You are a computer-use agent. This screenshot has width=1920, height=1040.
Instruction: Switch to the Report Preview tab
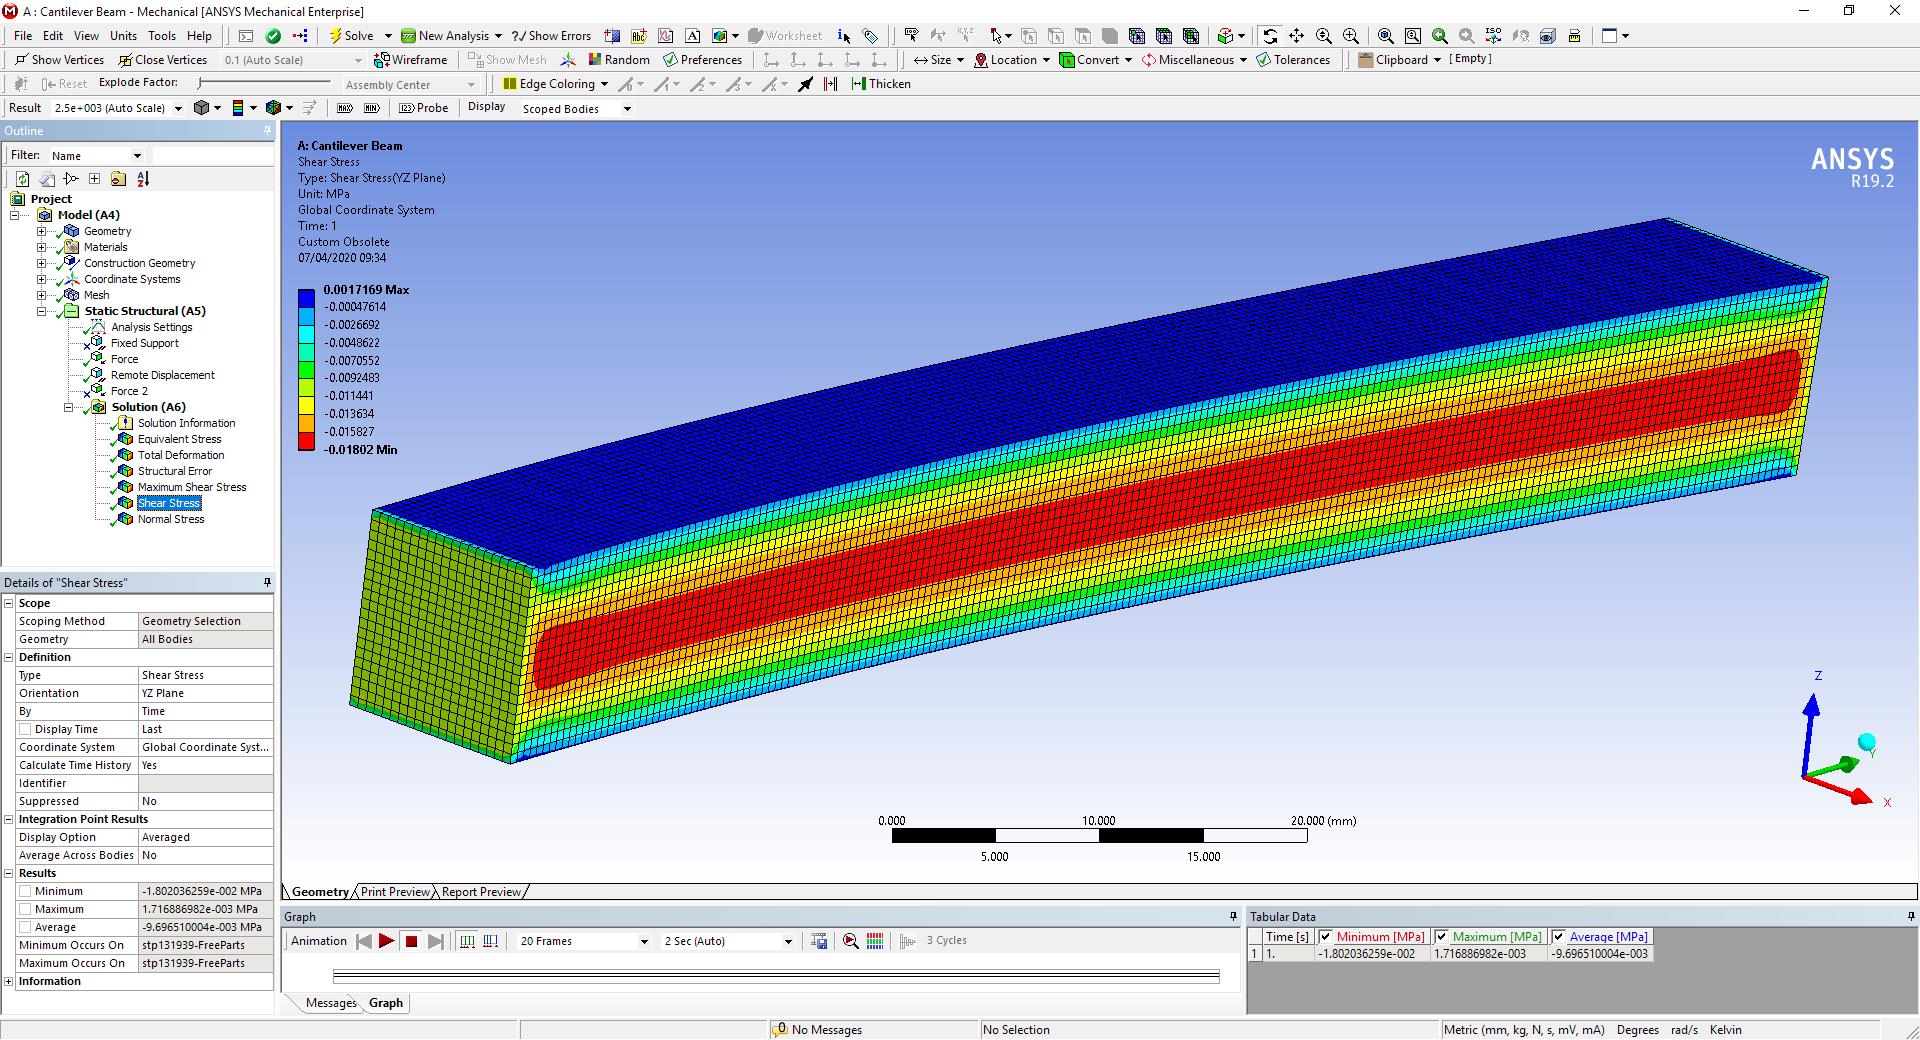pos(481,892)
